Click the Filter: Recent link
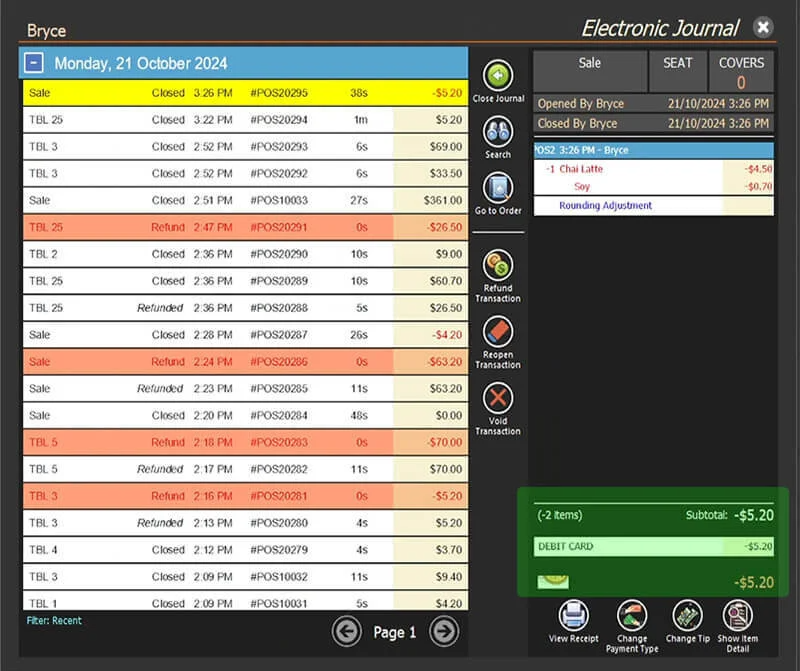Viewport: 800px width, 671px height. 54,620
